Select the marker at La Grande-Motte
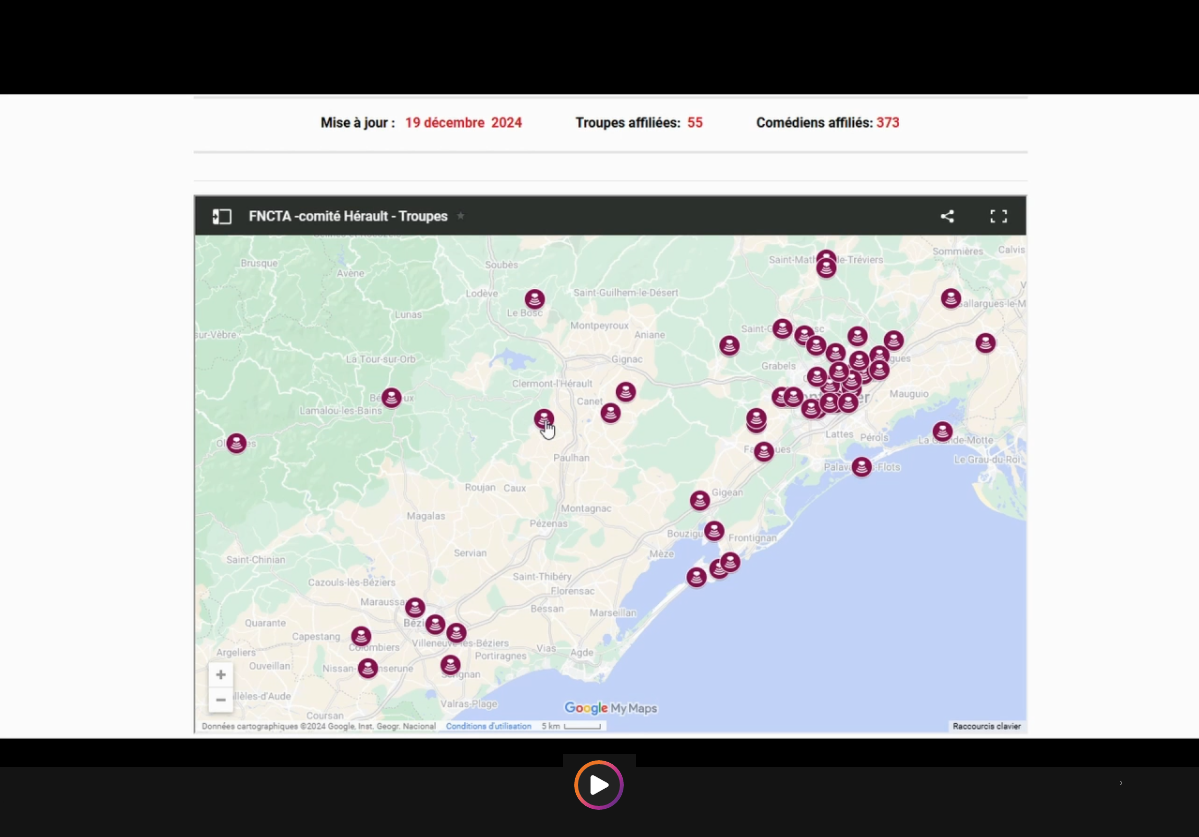The width and height of the screenshot is (1199, 837). tap(943, 432)
